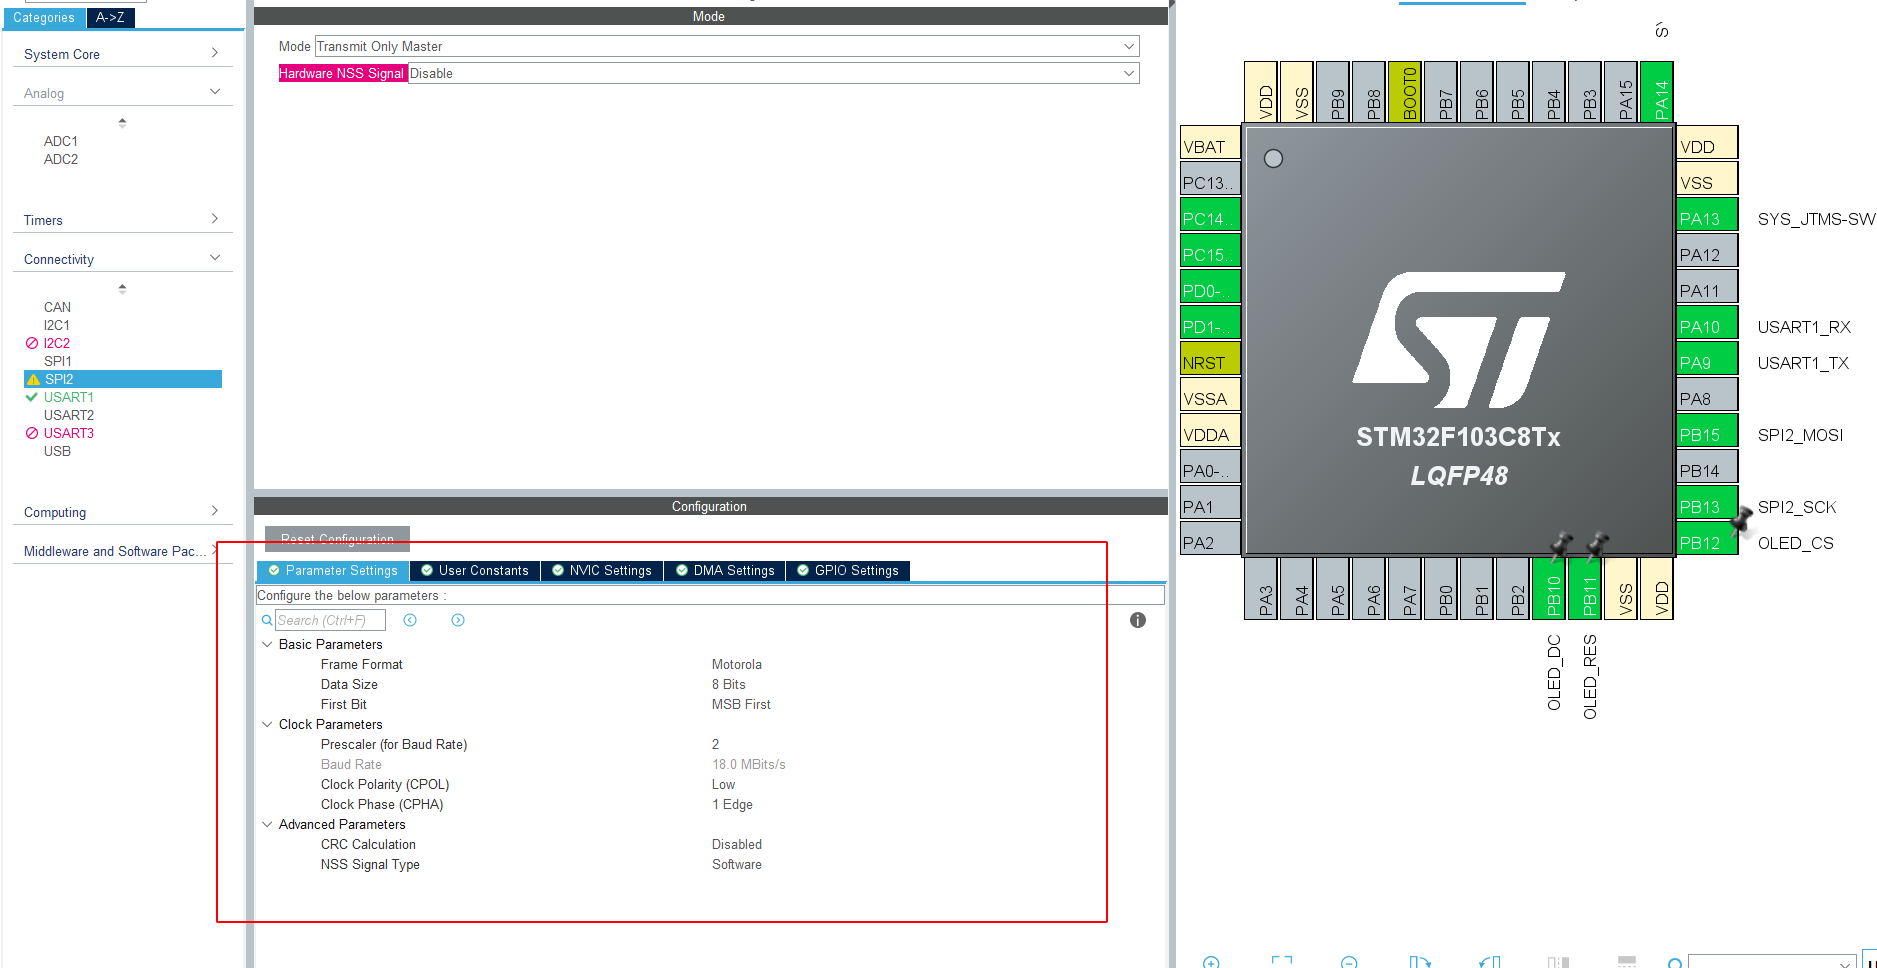The image size is (1877, 968).
Task: Select I2C1 peripheral
Action: pyautogui.click(x=57, y=325)
